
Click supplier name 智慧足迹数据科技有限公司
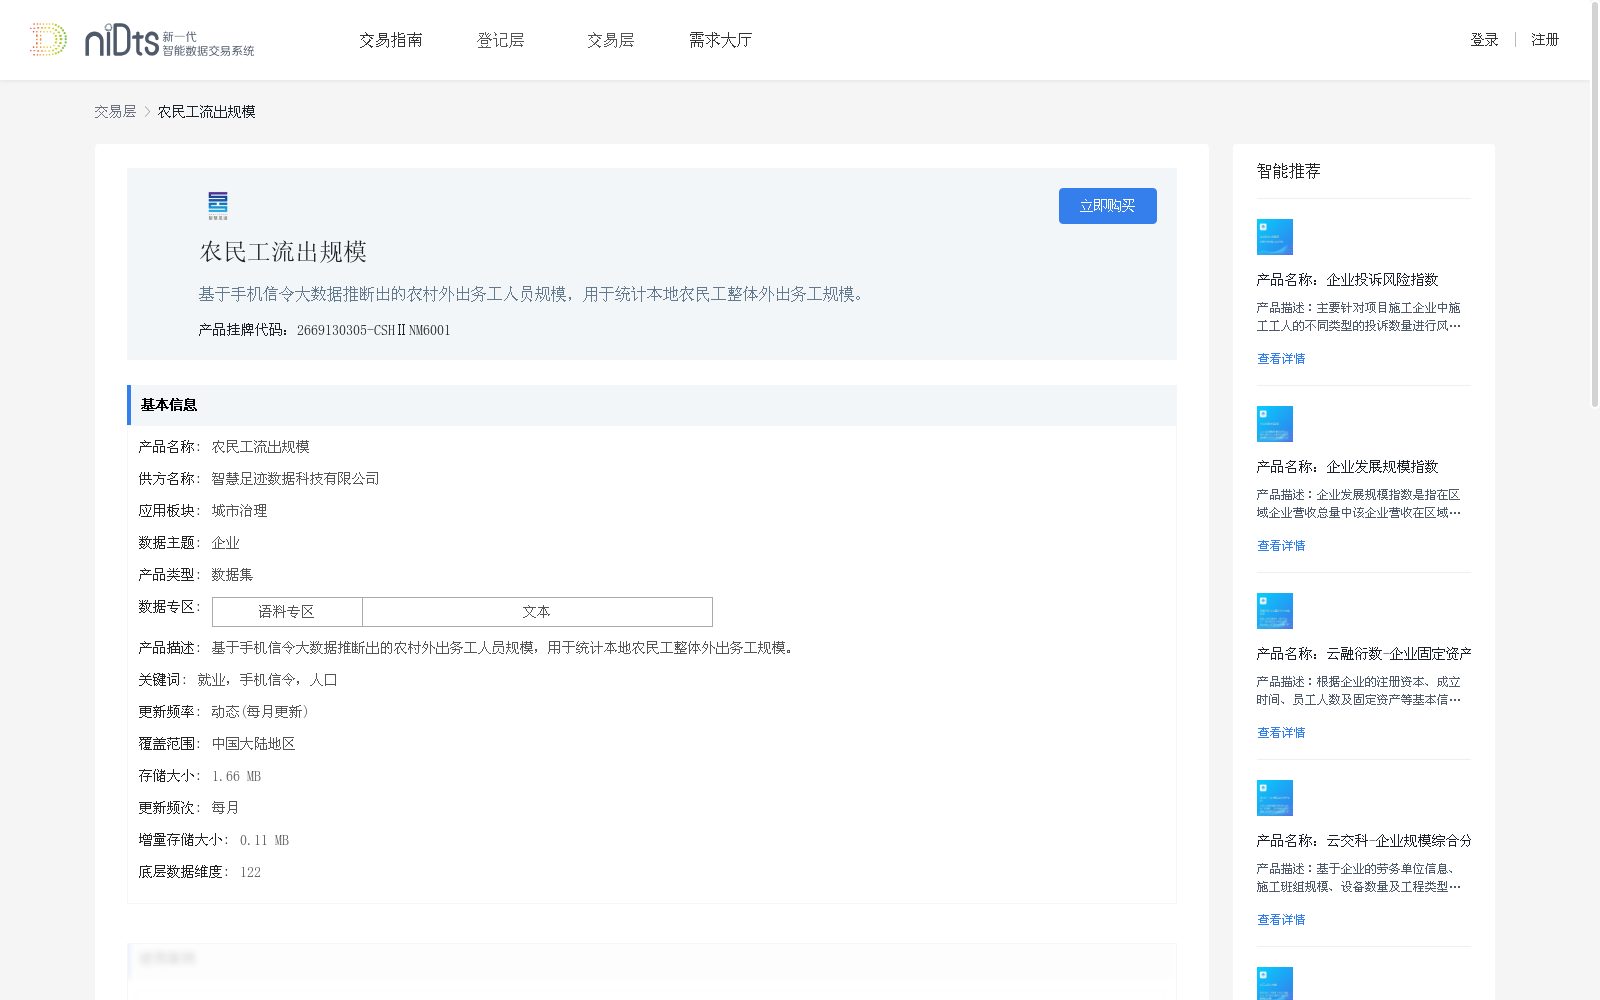pyautogui.click(x=296, y=479)
